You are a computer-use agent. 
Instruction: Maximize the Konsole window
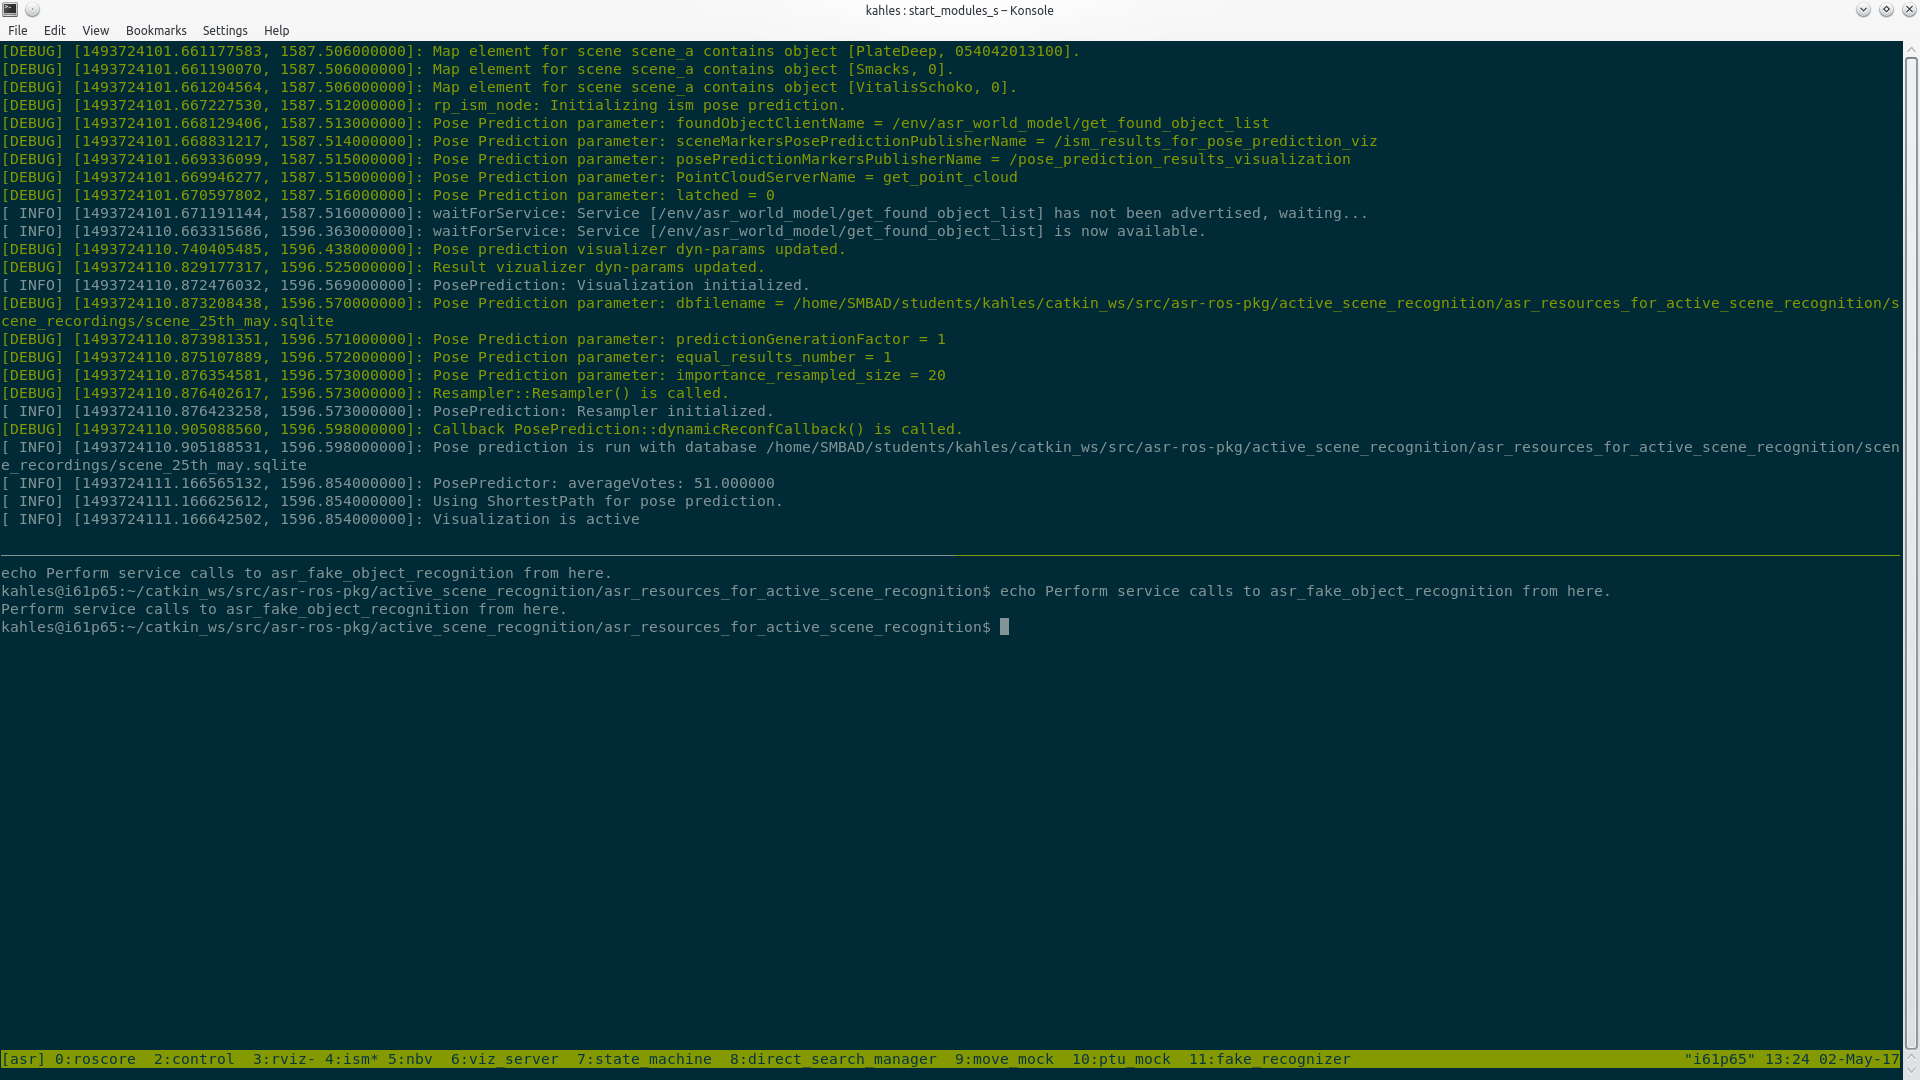pos(1886,10)
